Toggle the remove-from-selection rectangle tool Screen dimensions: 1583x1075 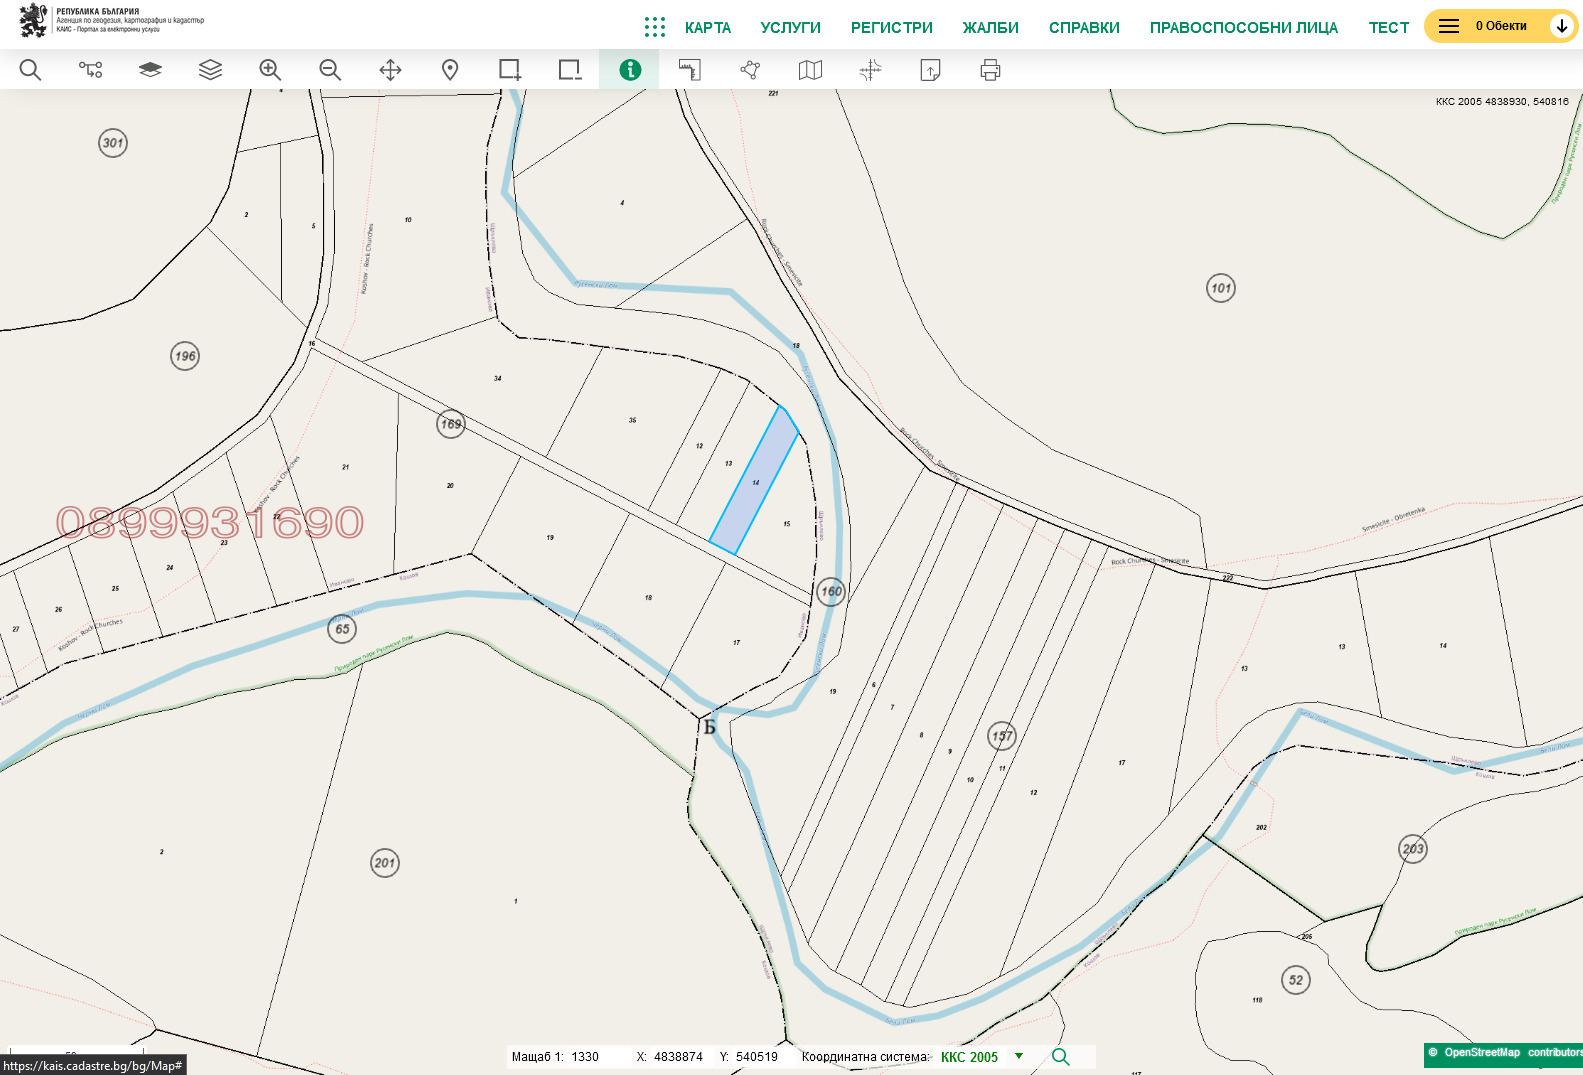pos(570,70)
